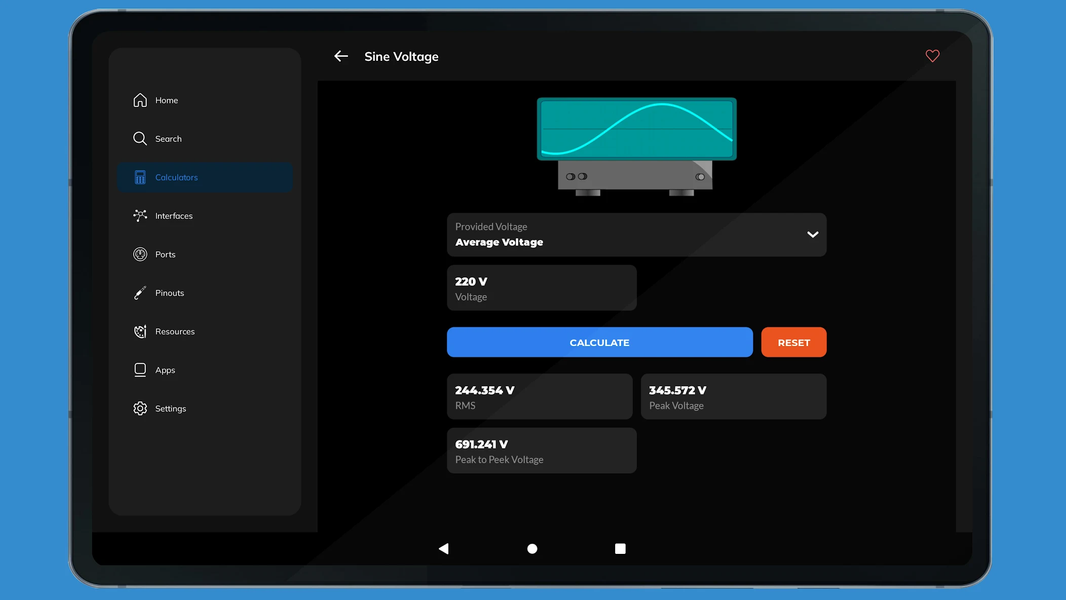
Task: Open Interfaces using its node icon
Action: click(x=140, y=215)
